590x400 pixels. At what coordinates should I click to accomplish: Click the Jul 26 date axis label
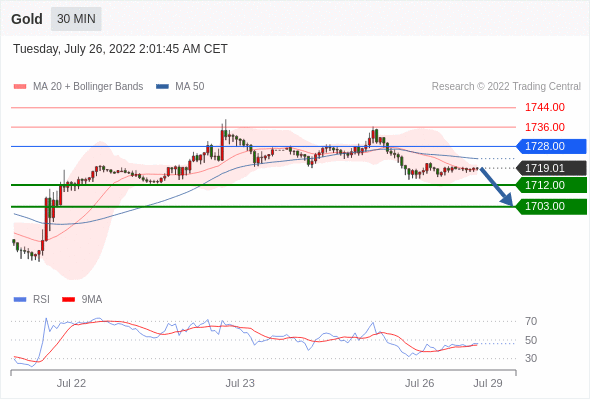coord(420,383)
